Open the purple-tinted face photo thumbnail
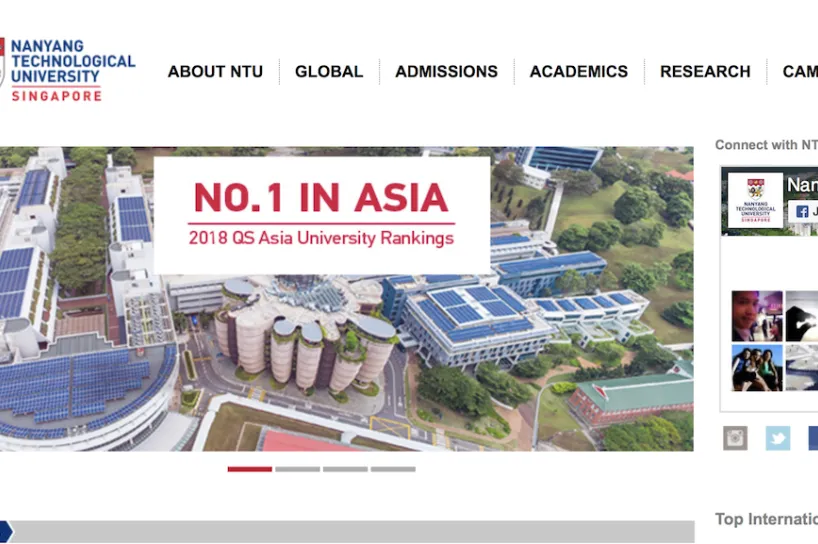Viewport: 818px width, 544px height. click(757, 316)
